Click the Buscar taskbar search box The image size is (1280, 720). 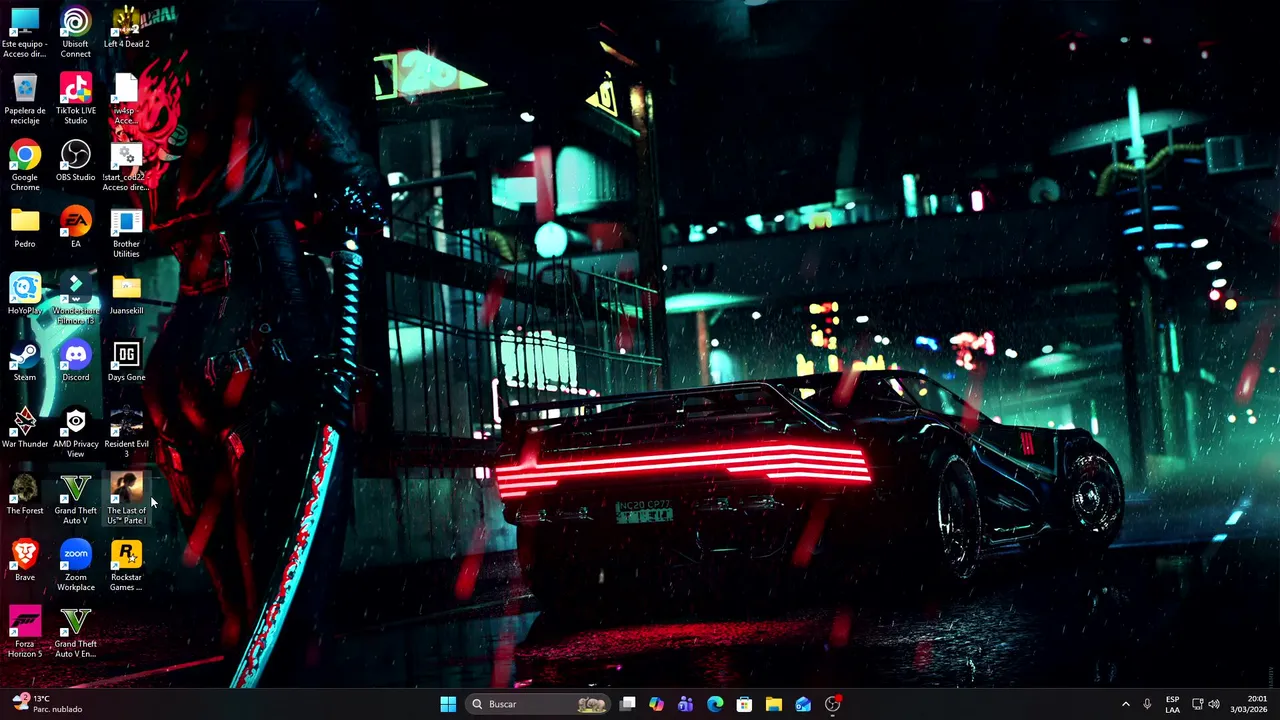(538, 704)
